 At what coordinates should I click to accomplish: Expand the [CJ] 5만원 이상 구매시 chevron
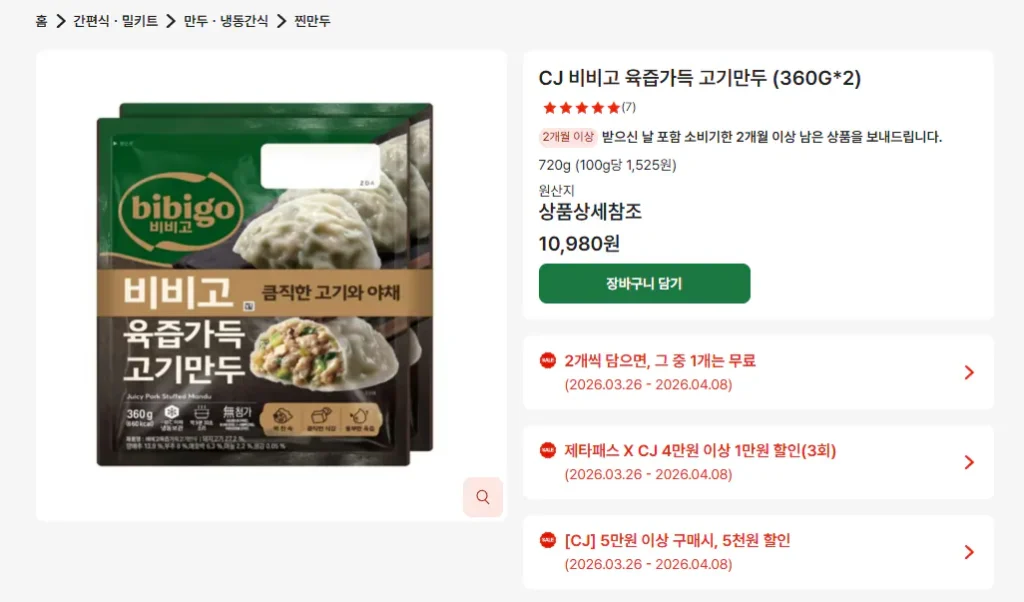point(969,552)
